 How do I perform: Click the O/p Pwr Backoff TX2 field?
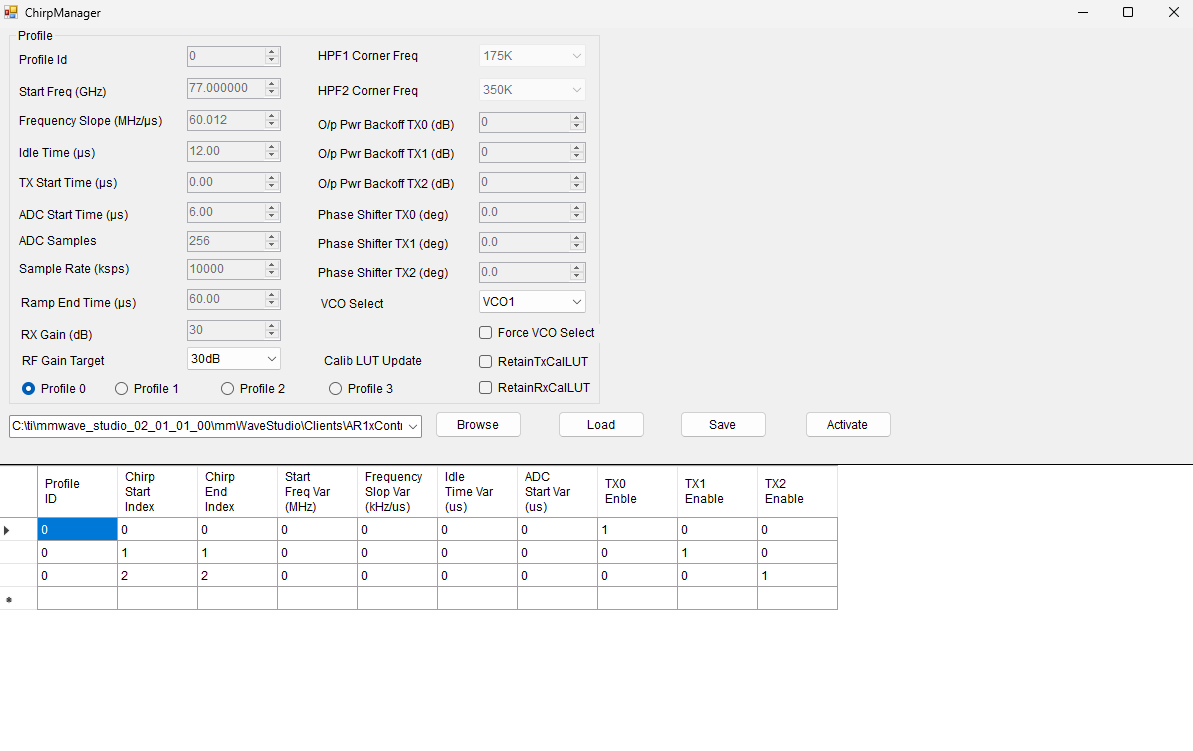(x=532, y=183)
